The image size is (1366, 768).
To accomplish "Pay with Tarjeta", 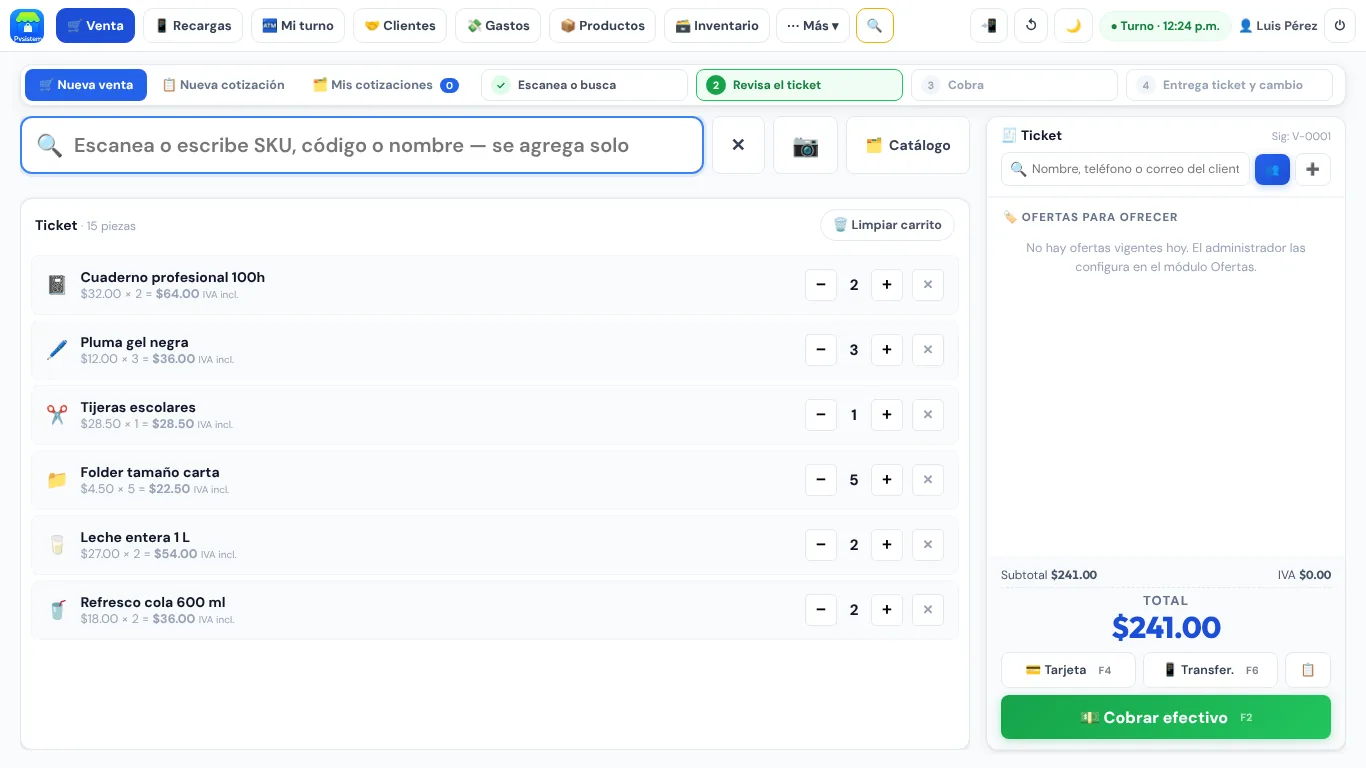I will (x=1068, y=670).
